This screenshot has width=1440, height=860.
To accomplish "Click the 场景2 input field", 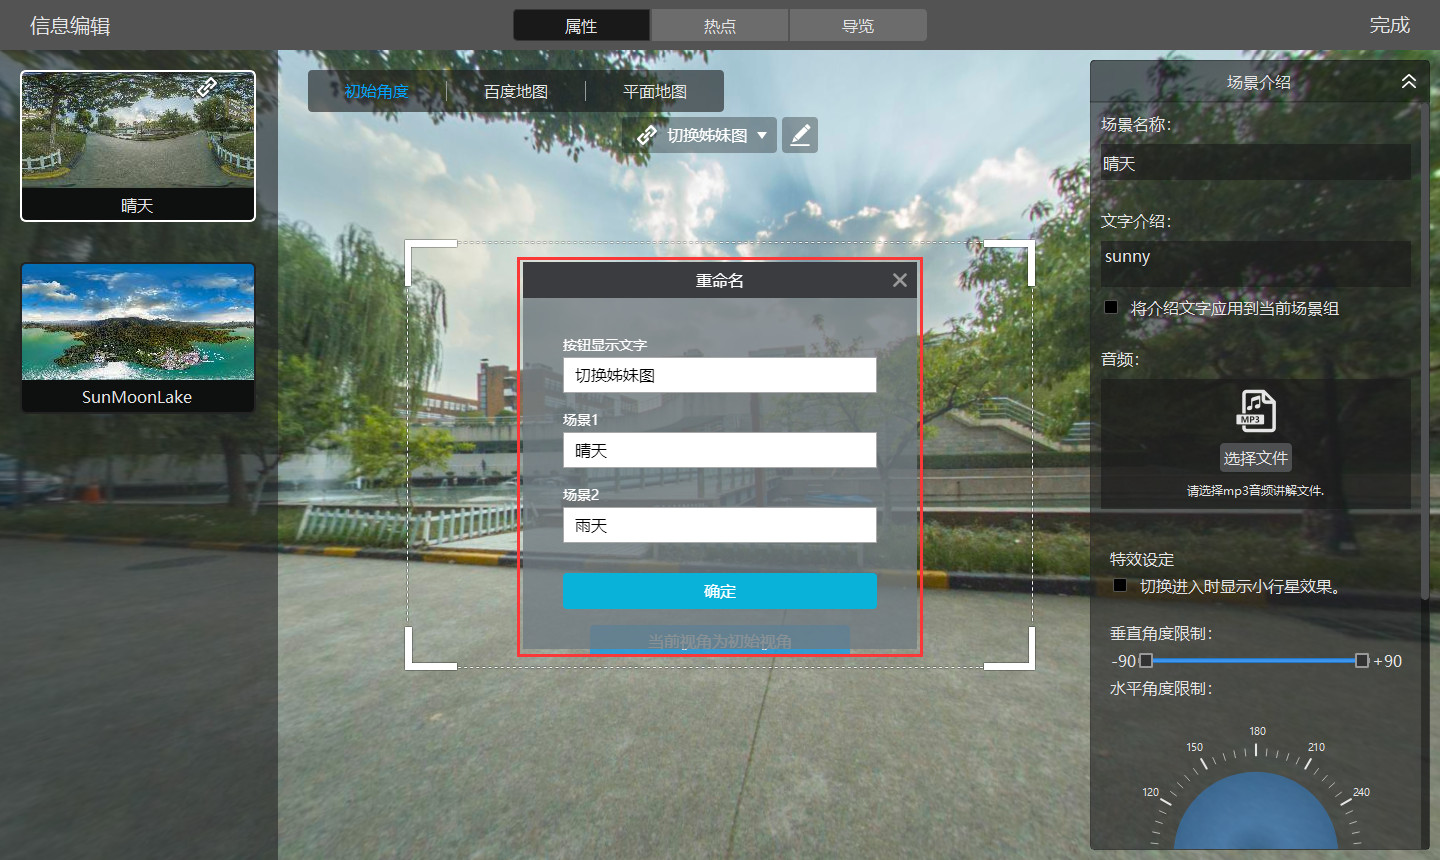I will tap(719, 525).
